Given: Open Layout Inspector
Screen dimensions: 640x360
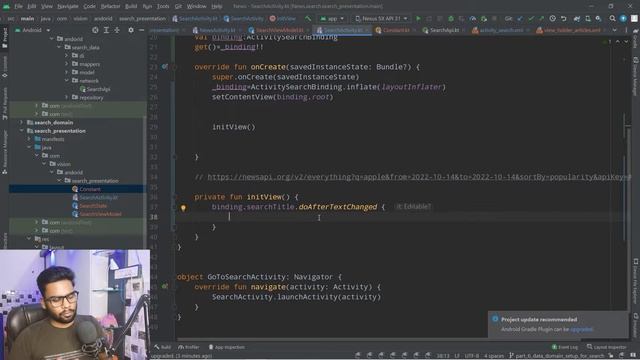Looking at the screenshot, I should pos(607,347).
